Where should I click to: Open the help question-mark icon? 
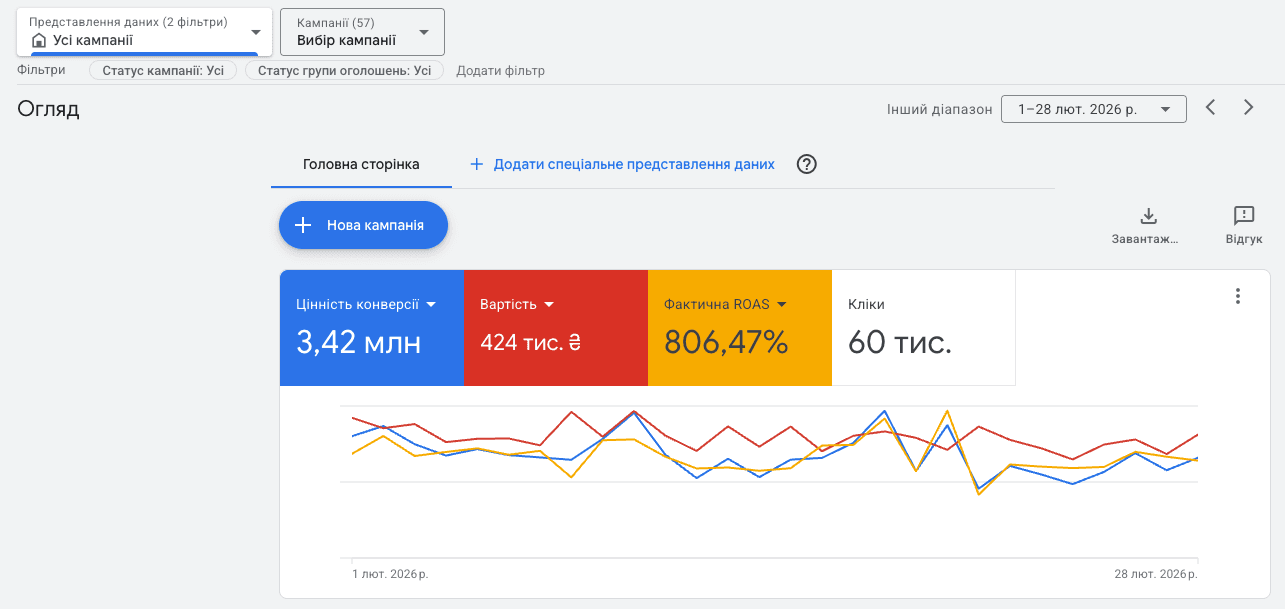pyautogui.click(x=807, y=164)
